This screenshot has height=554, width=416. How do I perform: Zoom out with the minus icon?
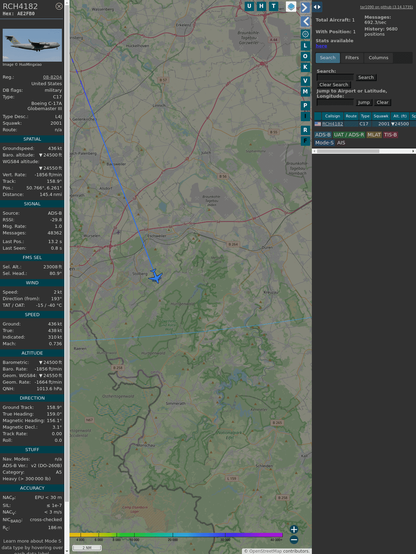click(294, 540)
